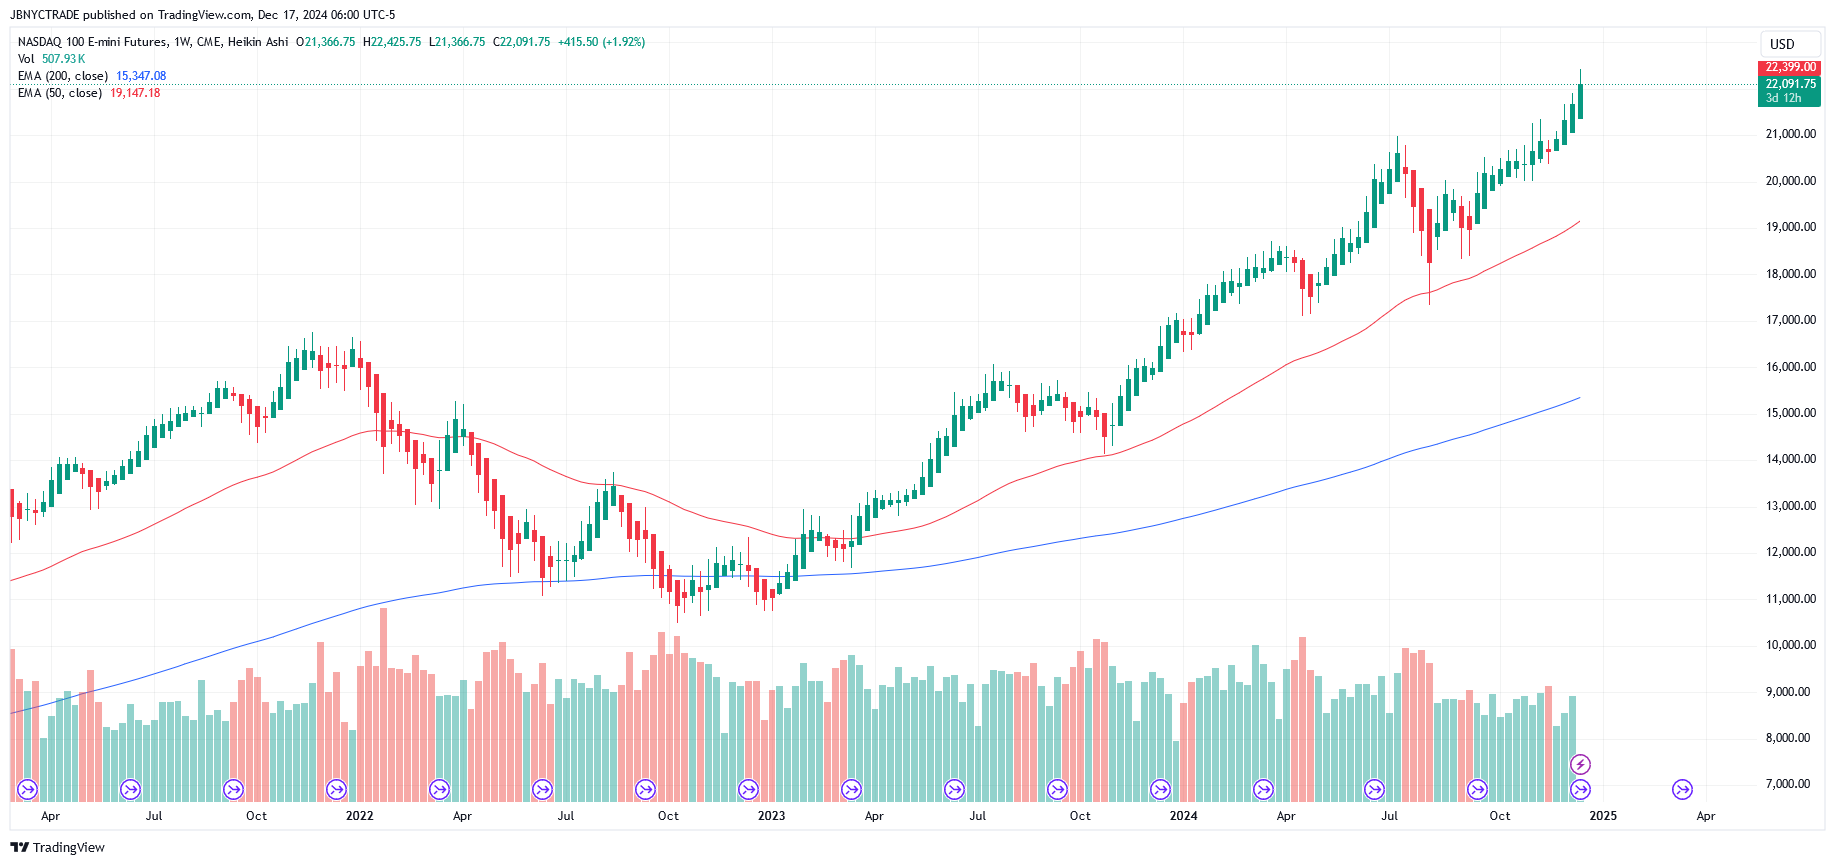Click the JBNYCTRADE published header text
Screen dimensions: 1835x865
202,15
